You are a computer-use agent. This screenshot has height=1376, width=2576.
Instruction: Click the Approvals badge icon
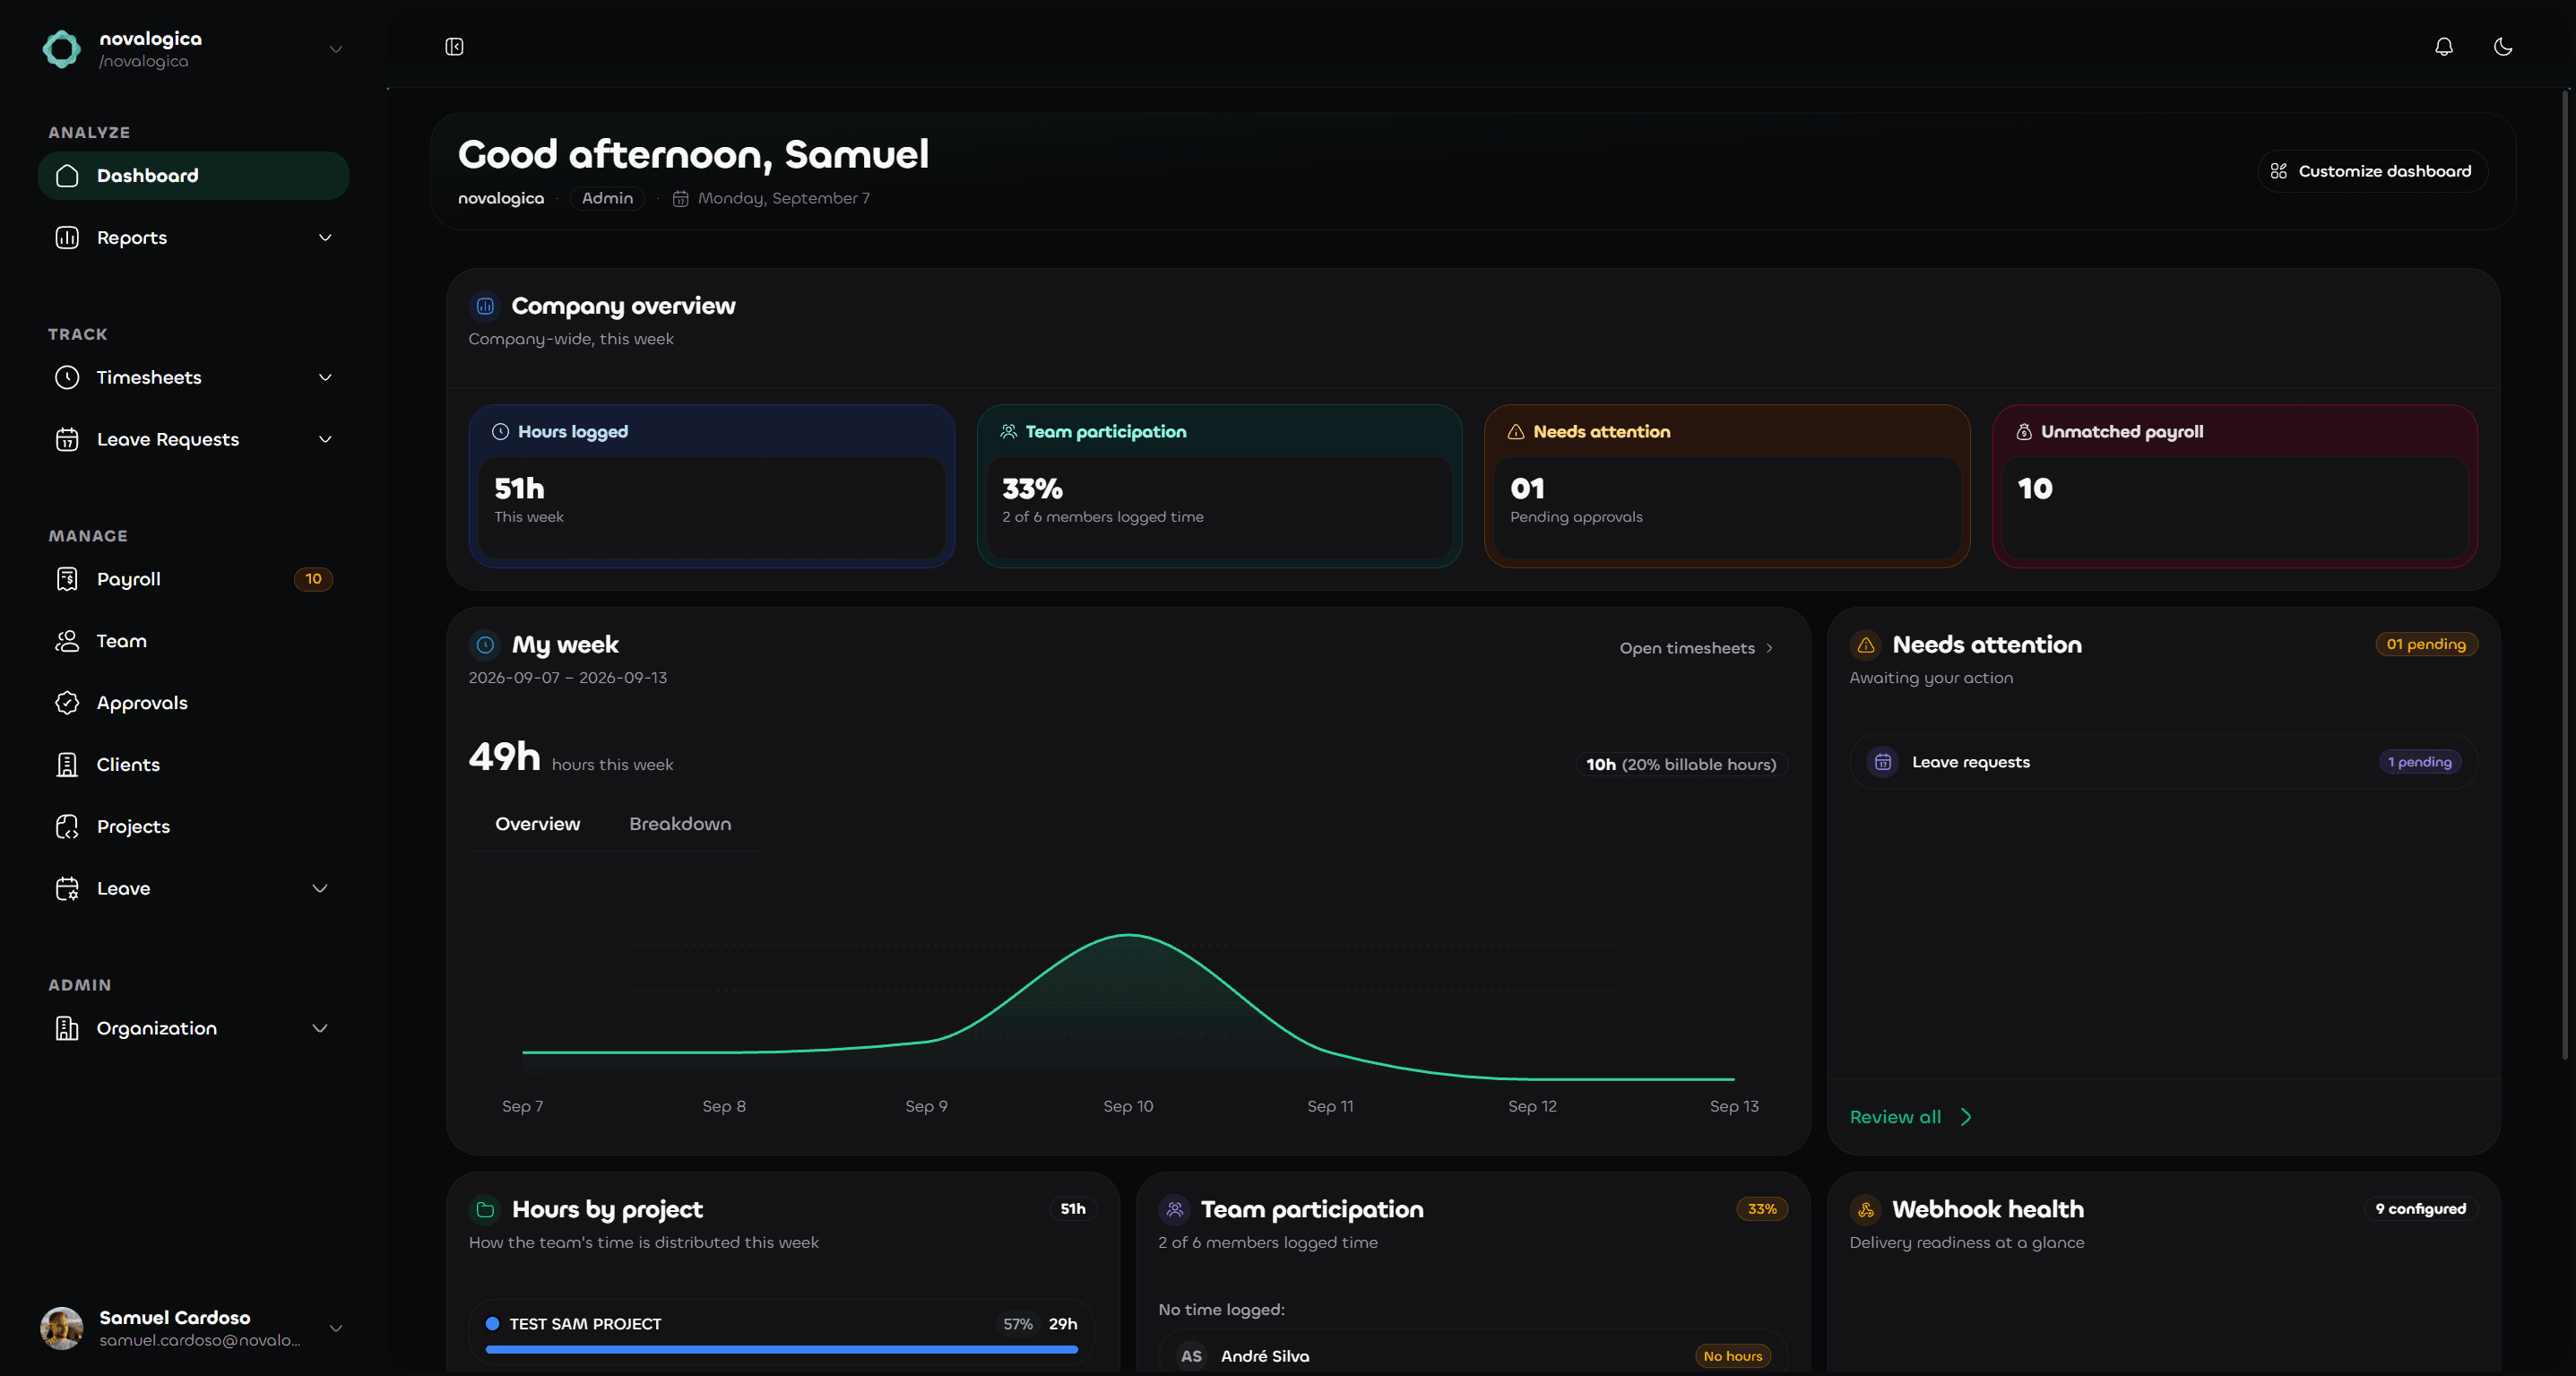[x=67, y=704]
